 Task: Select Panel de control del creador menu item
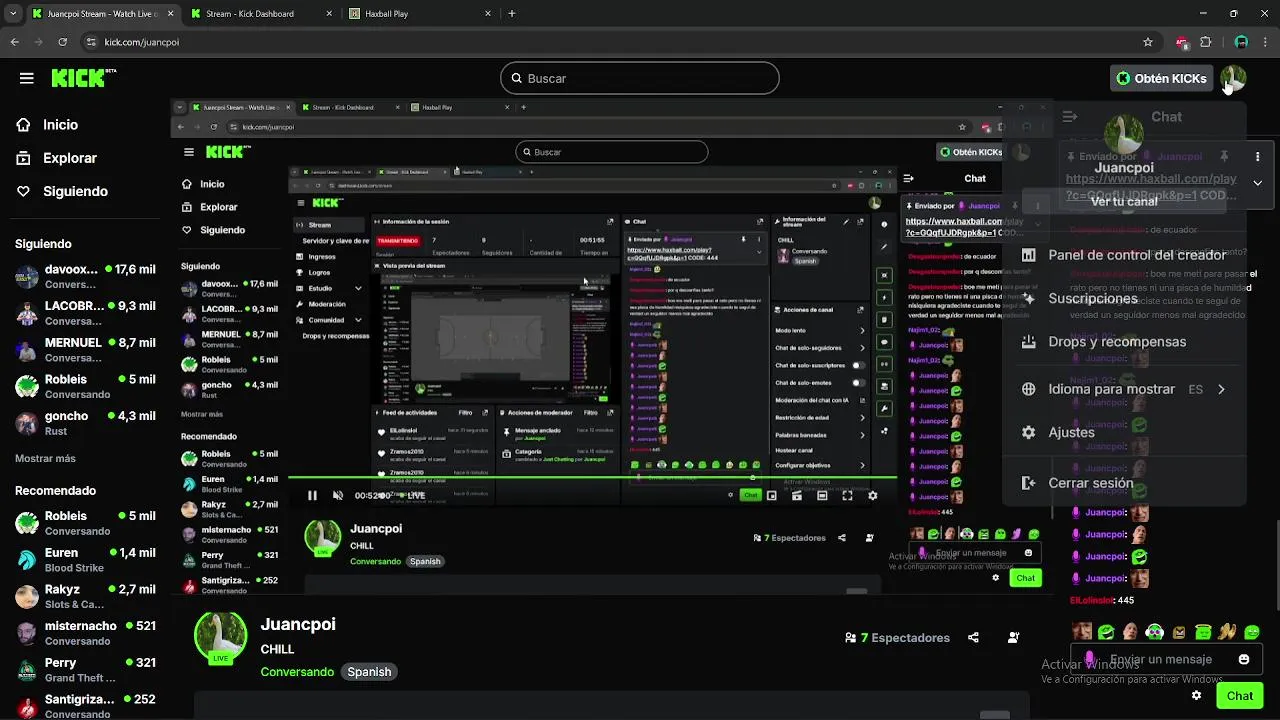pos(1124,255)
